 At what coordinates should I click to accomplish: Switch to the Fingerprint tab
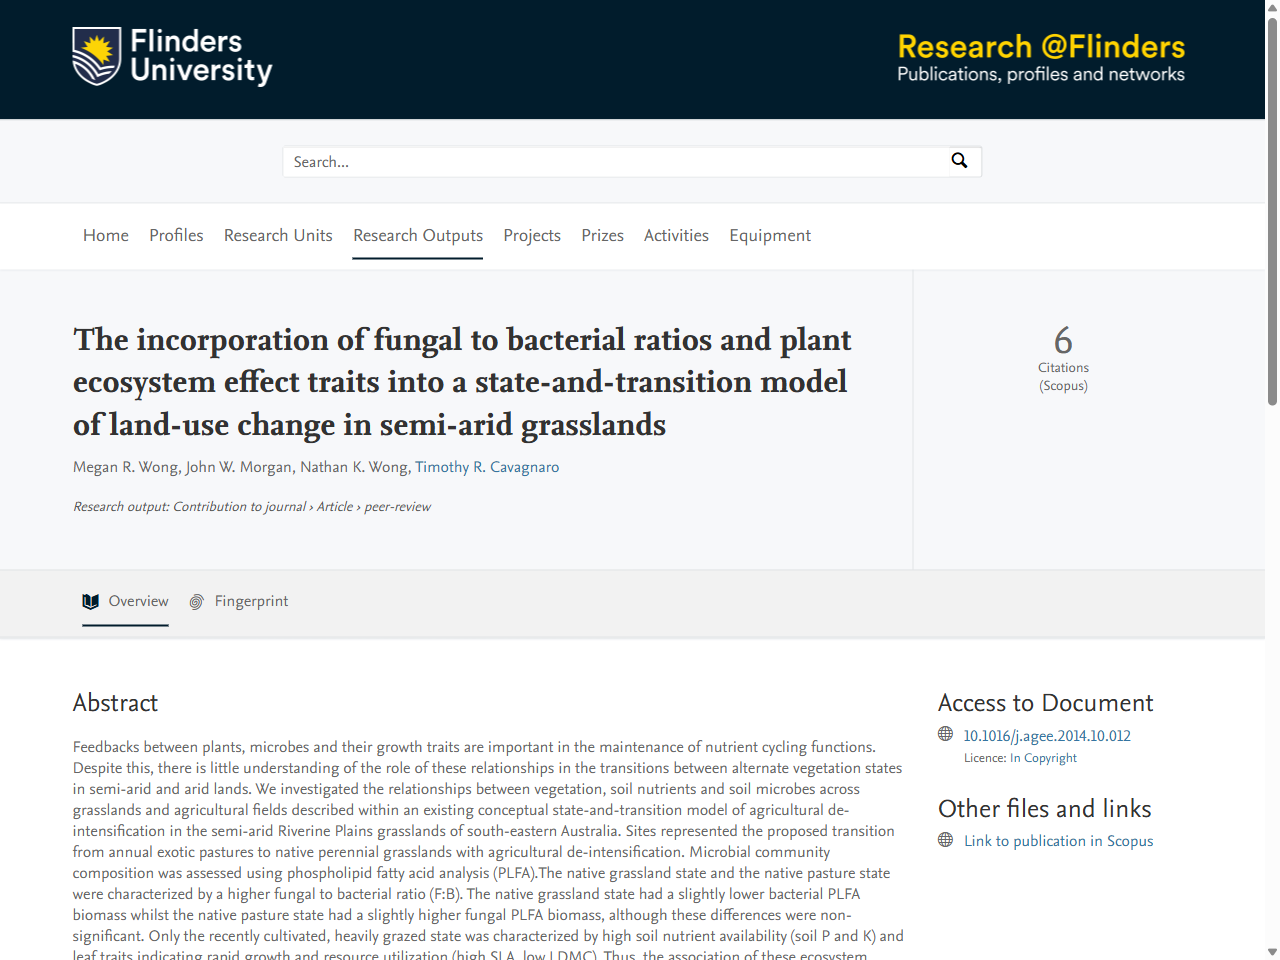click(251, 601)
